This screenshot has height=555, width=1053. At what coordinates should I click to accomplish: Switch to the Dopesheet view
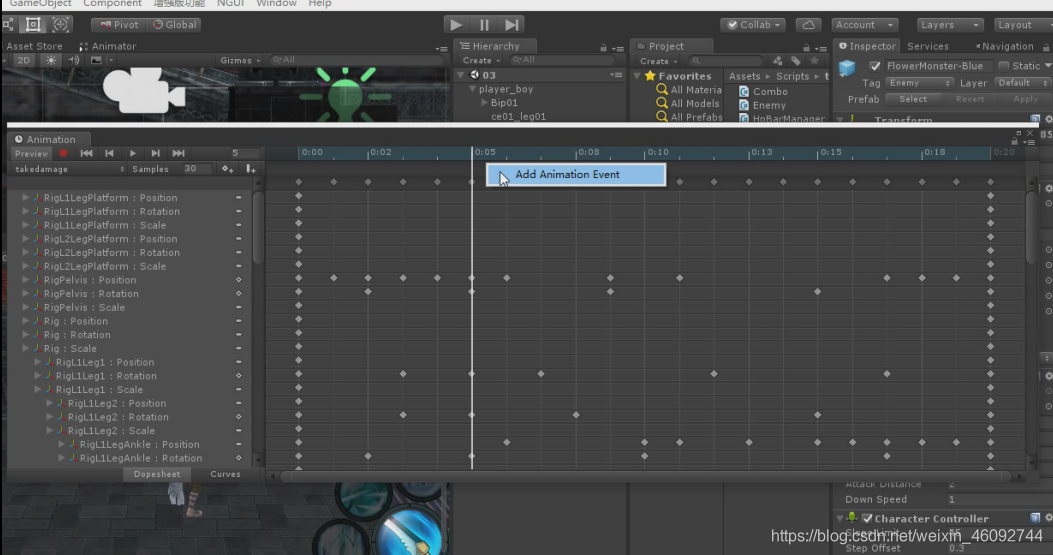(157, 474)
